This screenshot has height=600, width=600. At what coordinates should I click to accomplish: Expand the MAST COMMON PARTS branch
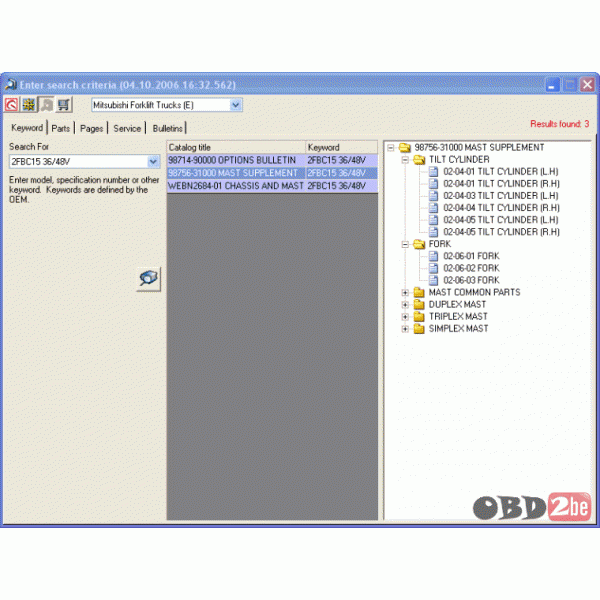pyautogui.click(x=405, y=293)
